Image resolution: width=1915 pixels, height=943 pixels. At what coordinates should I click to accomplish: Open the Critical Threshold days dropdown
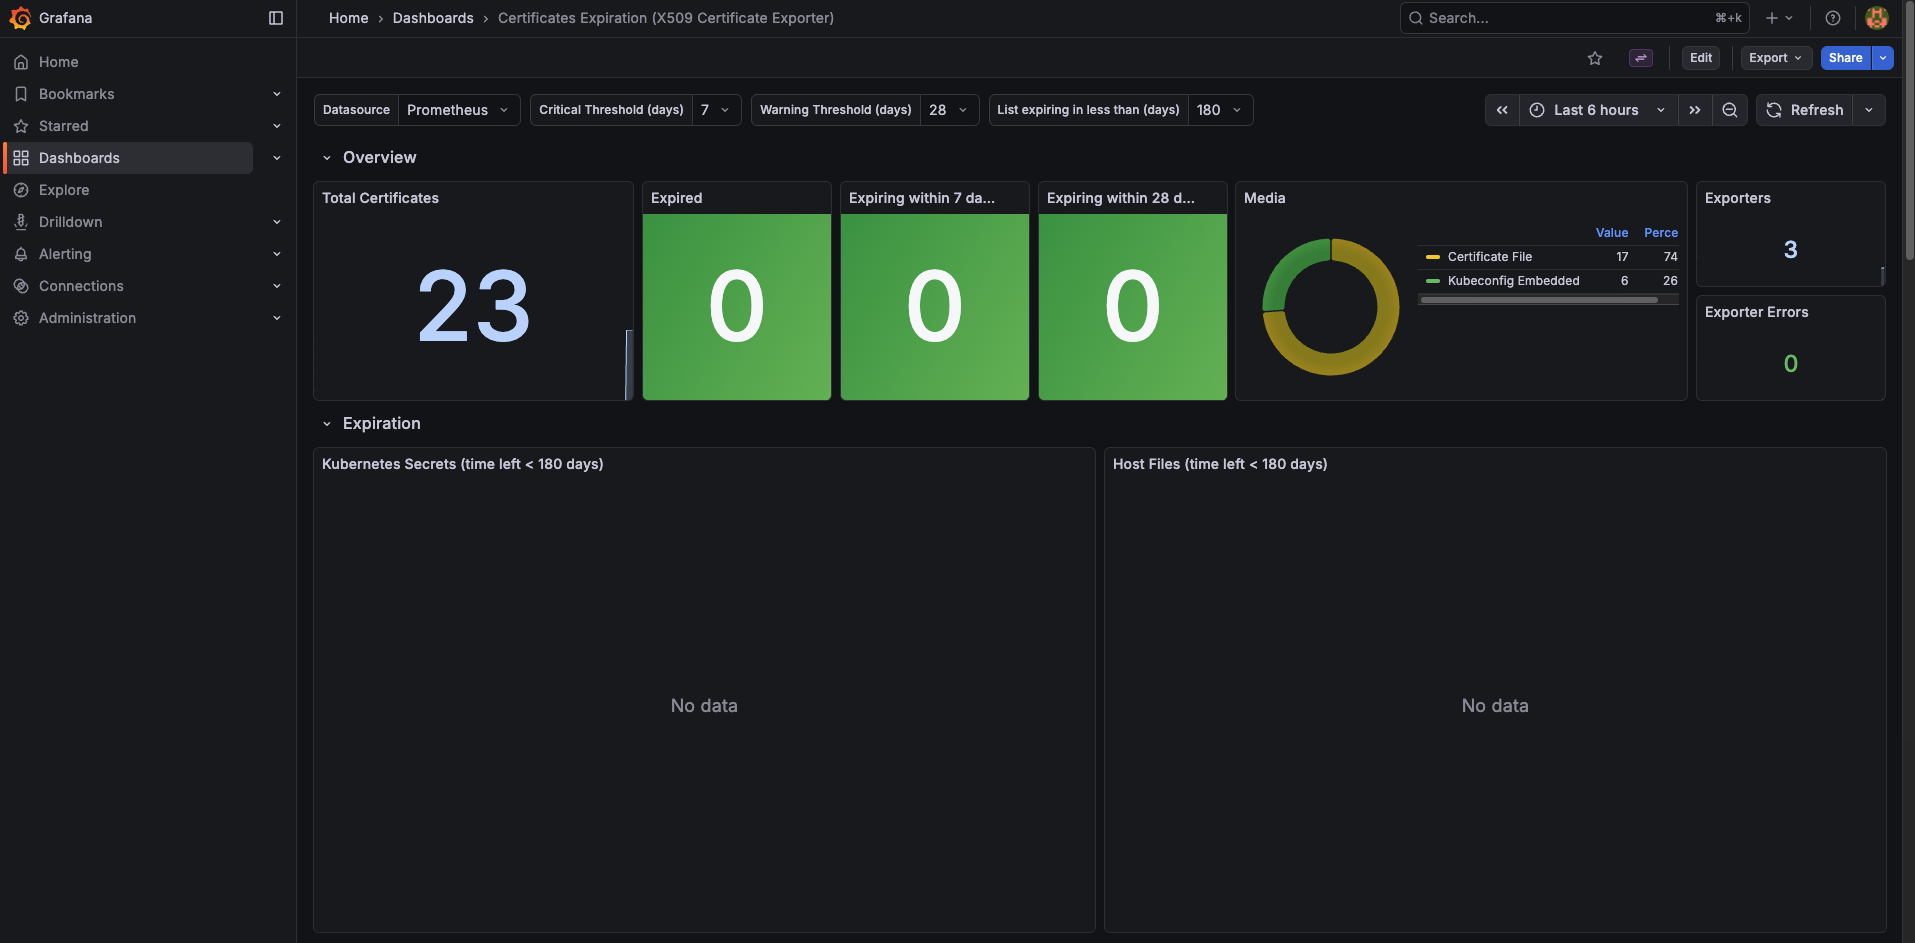click(x=716, y=110)
